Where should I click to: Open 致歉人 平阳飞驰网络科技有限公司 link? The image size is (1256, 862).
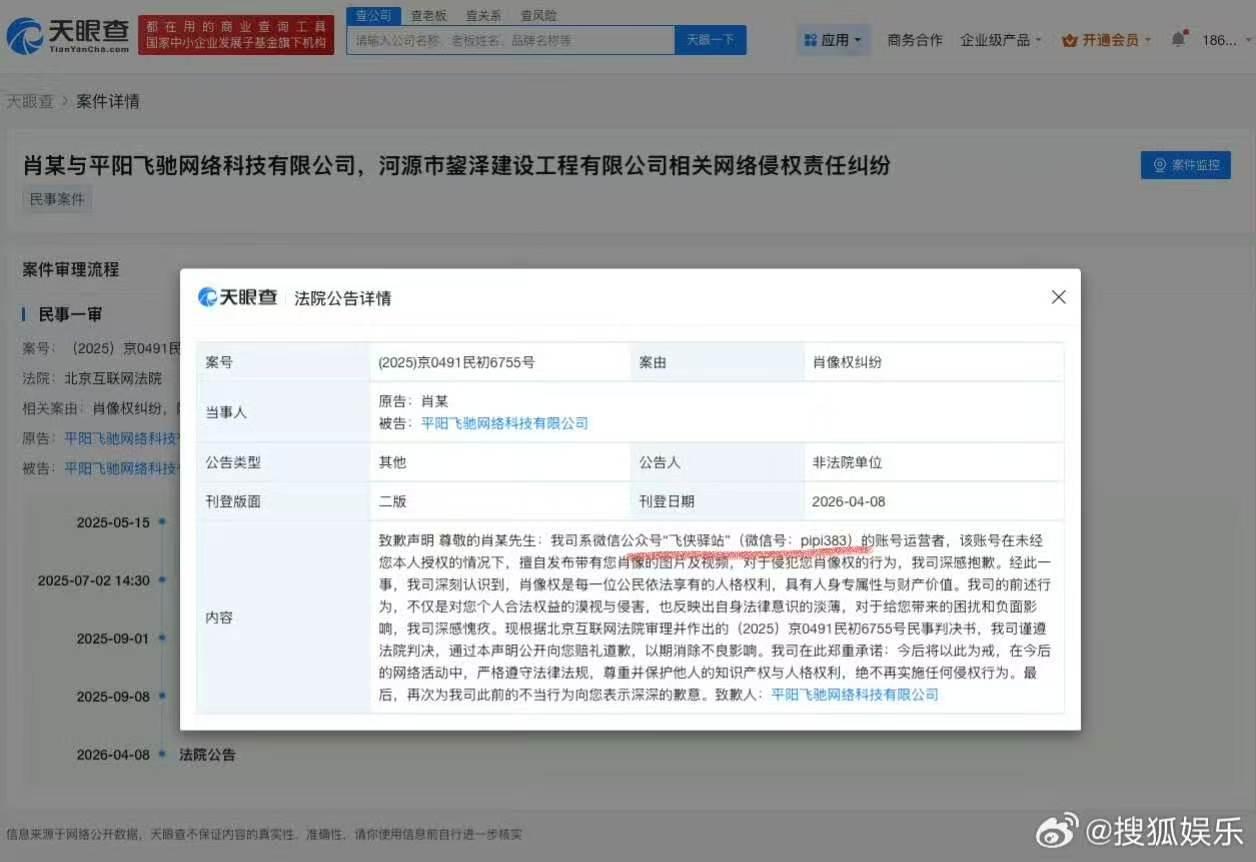pos(855,694)
